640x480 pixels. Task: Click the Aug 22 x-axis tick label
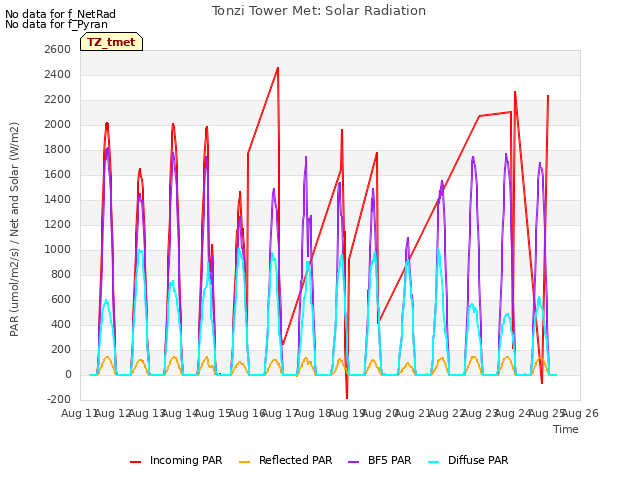[446, 413]
